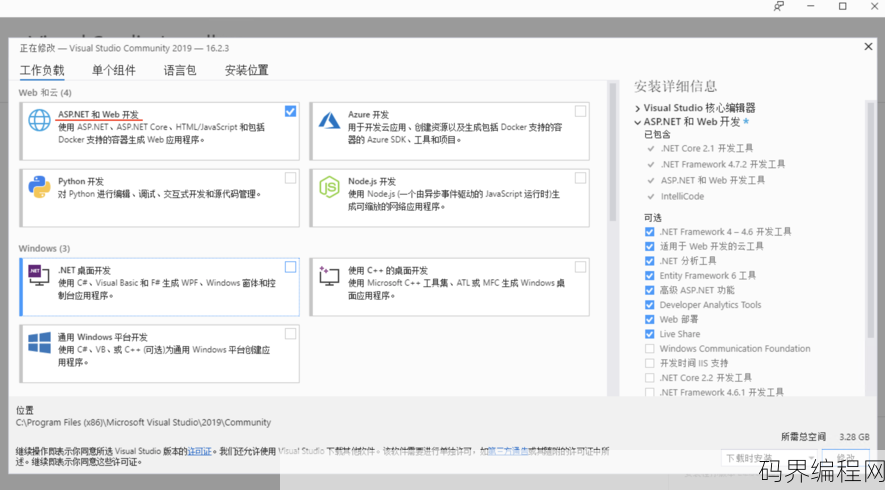
Task: Expand Visual Studio 核心编辑器 details
Action: click(637, 108)
